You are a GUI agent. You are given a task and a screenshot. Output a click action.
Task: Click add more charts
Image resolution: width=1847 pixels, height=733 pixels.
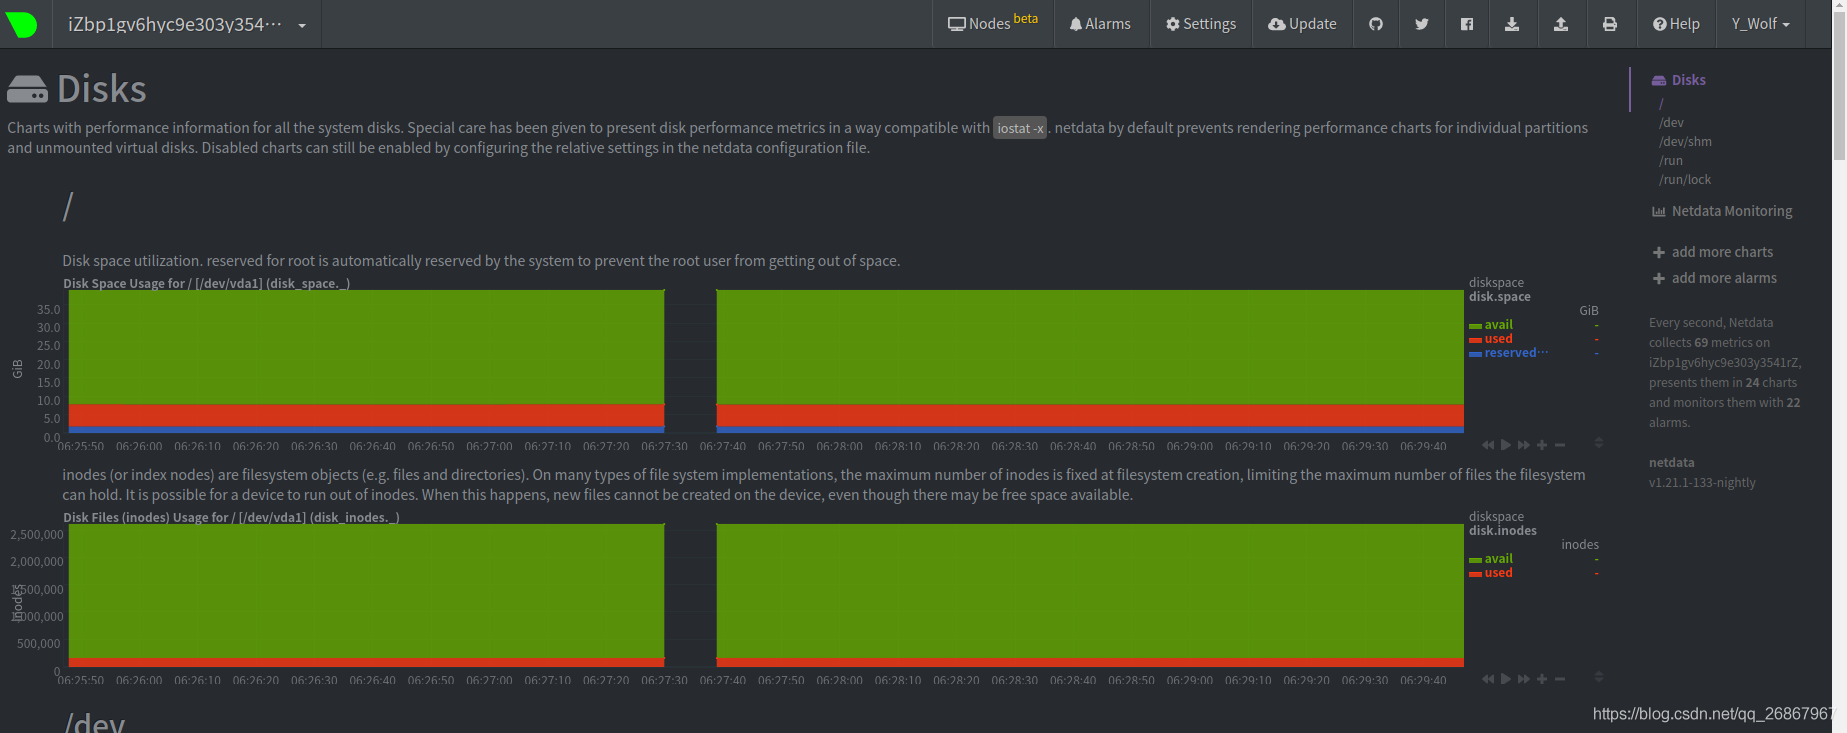1713,252
